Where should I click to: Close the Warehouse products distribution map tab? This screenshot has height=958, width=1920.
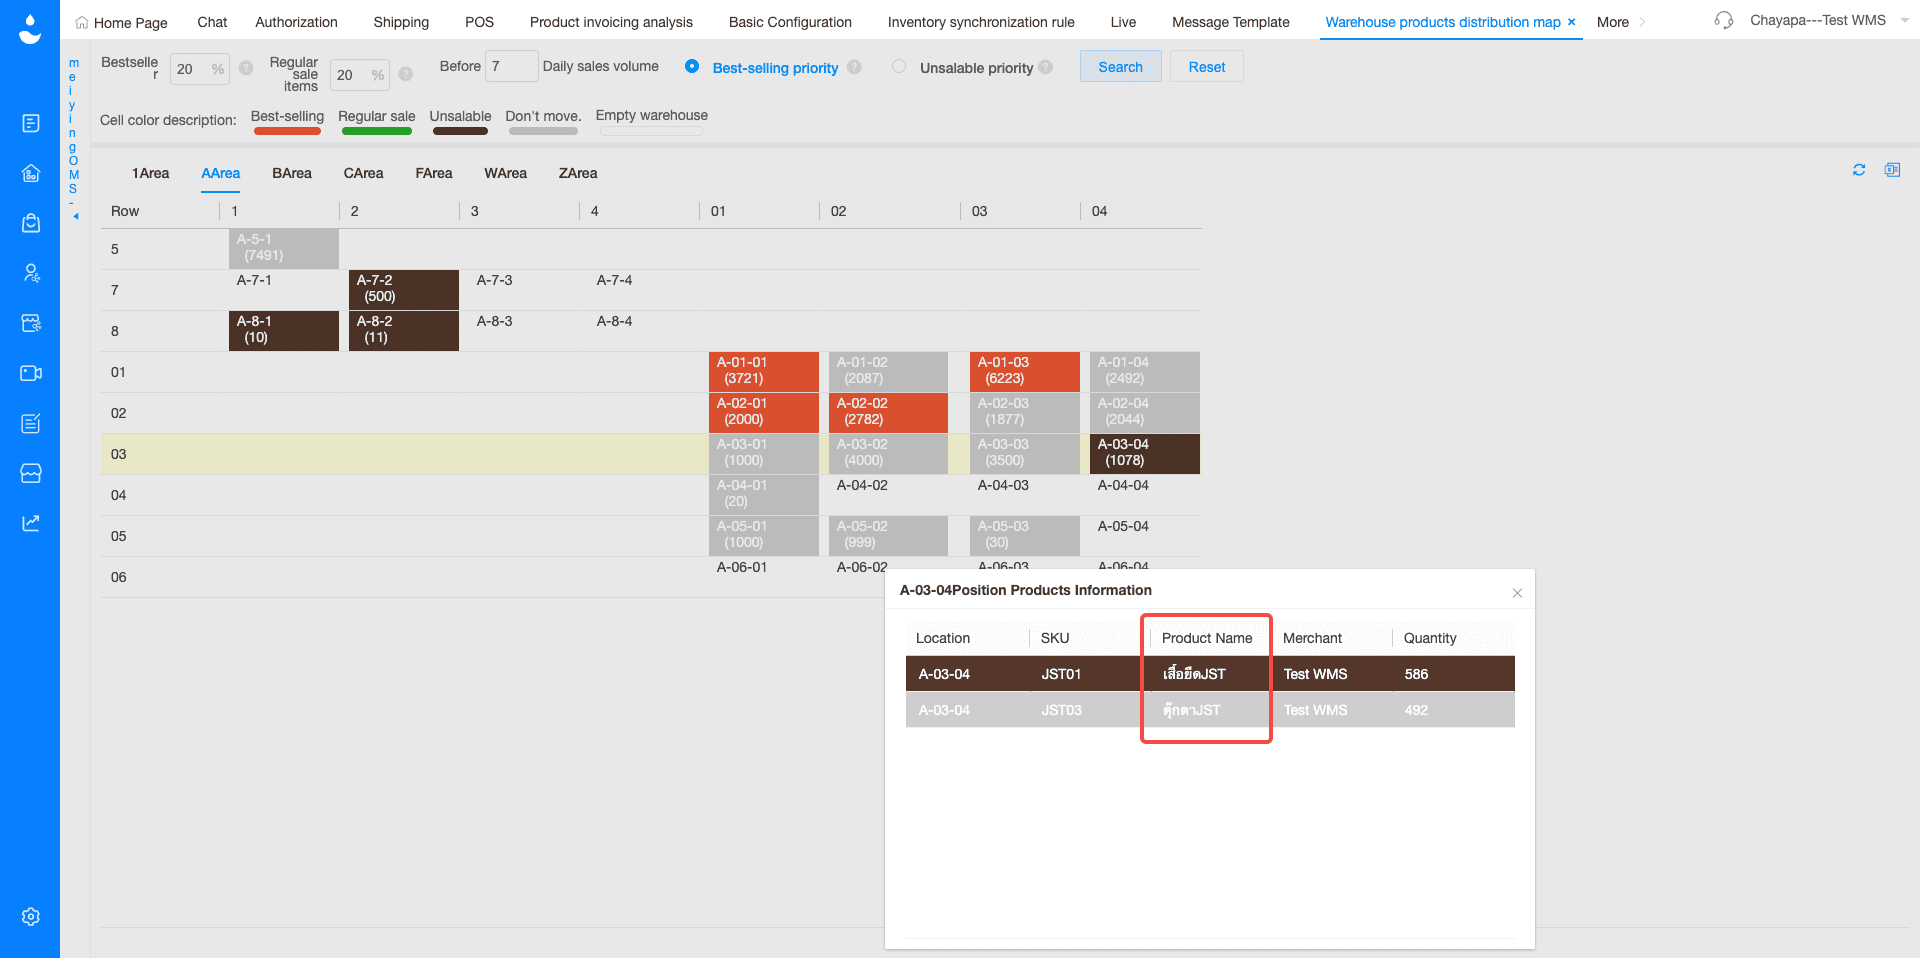coord(1571,22)
